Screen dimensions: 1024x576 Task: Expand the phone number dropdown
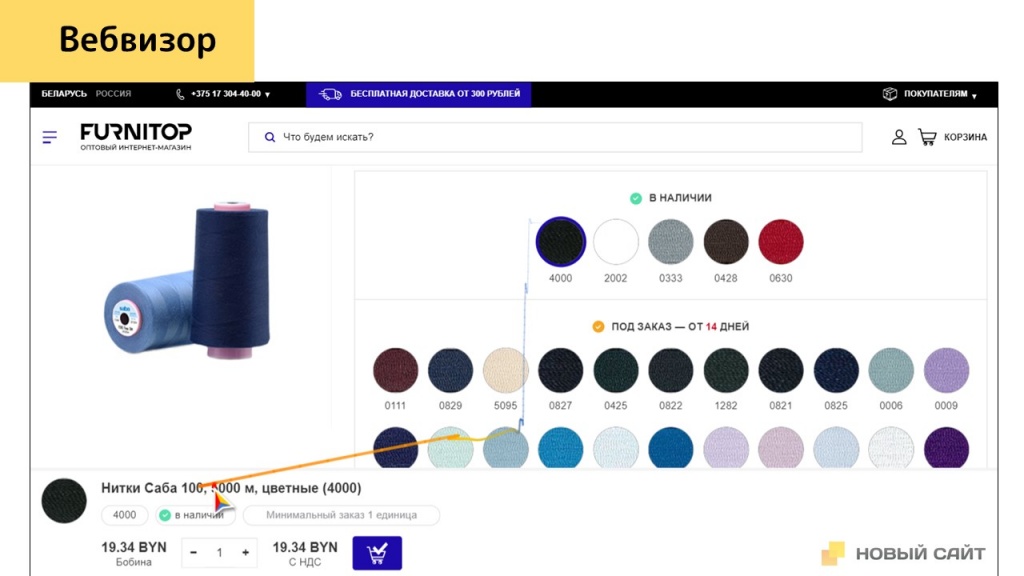point(267,95)
